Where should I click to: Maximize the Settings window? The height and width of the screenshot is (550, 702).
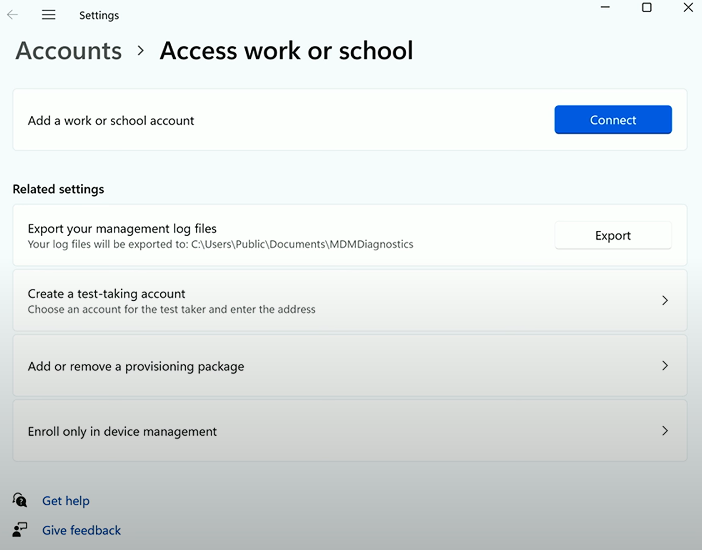[646, 7]
